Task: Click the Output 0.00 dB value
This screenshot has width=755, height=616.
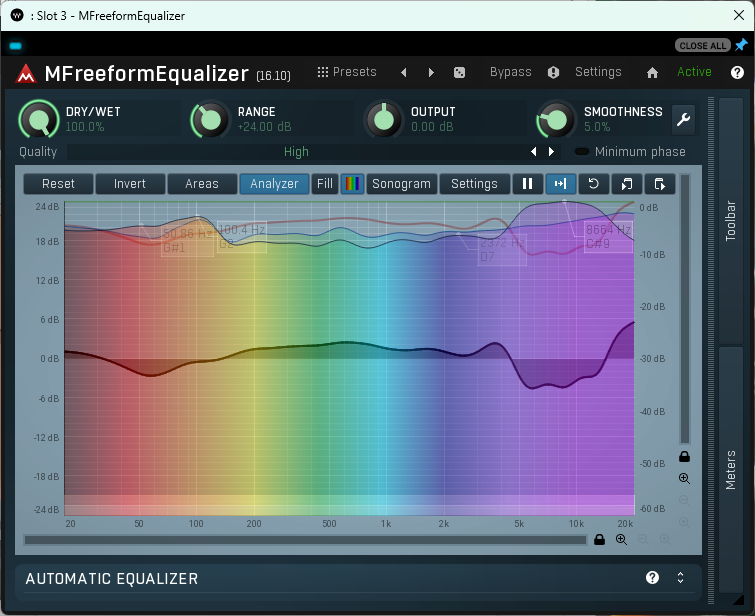Action: (x=432, y=127)
